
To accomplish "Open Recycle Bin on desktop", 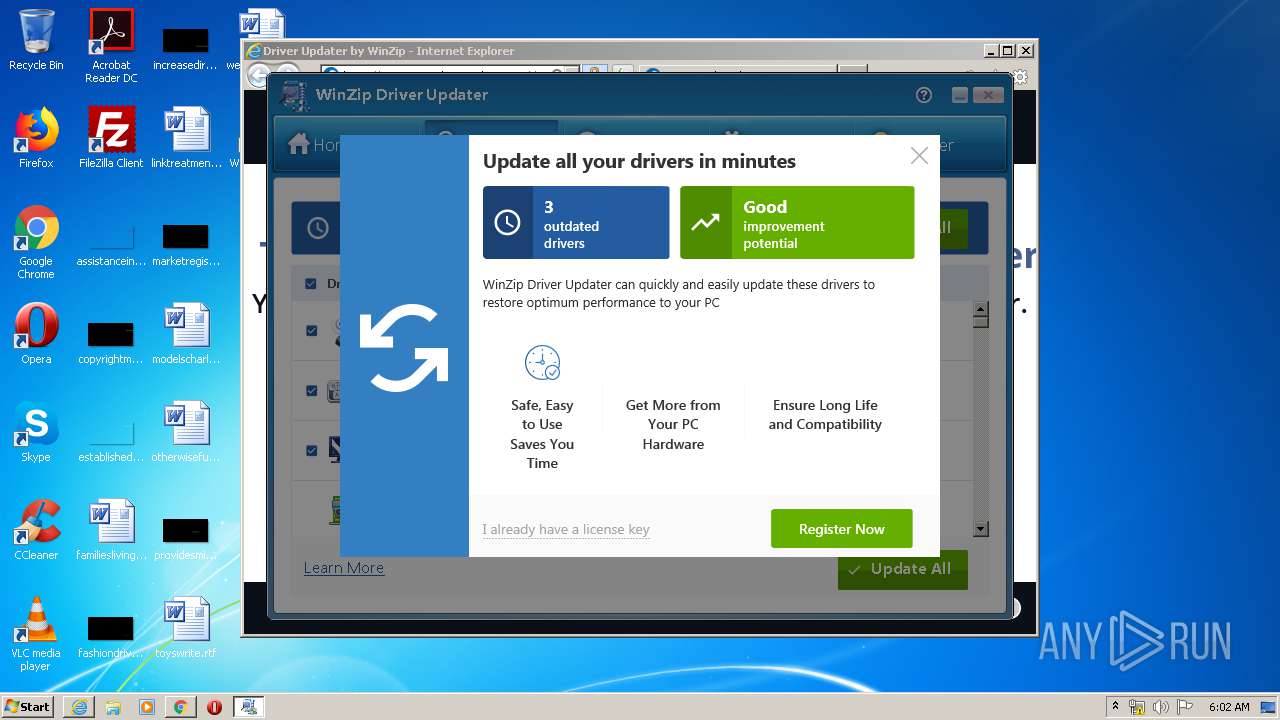I will coord(36,41).
